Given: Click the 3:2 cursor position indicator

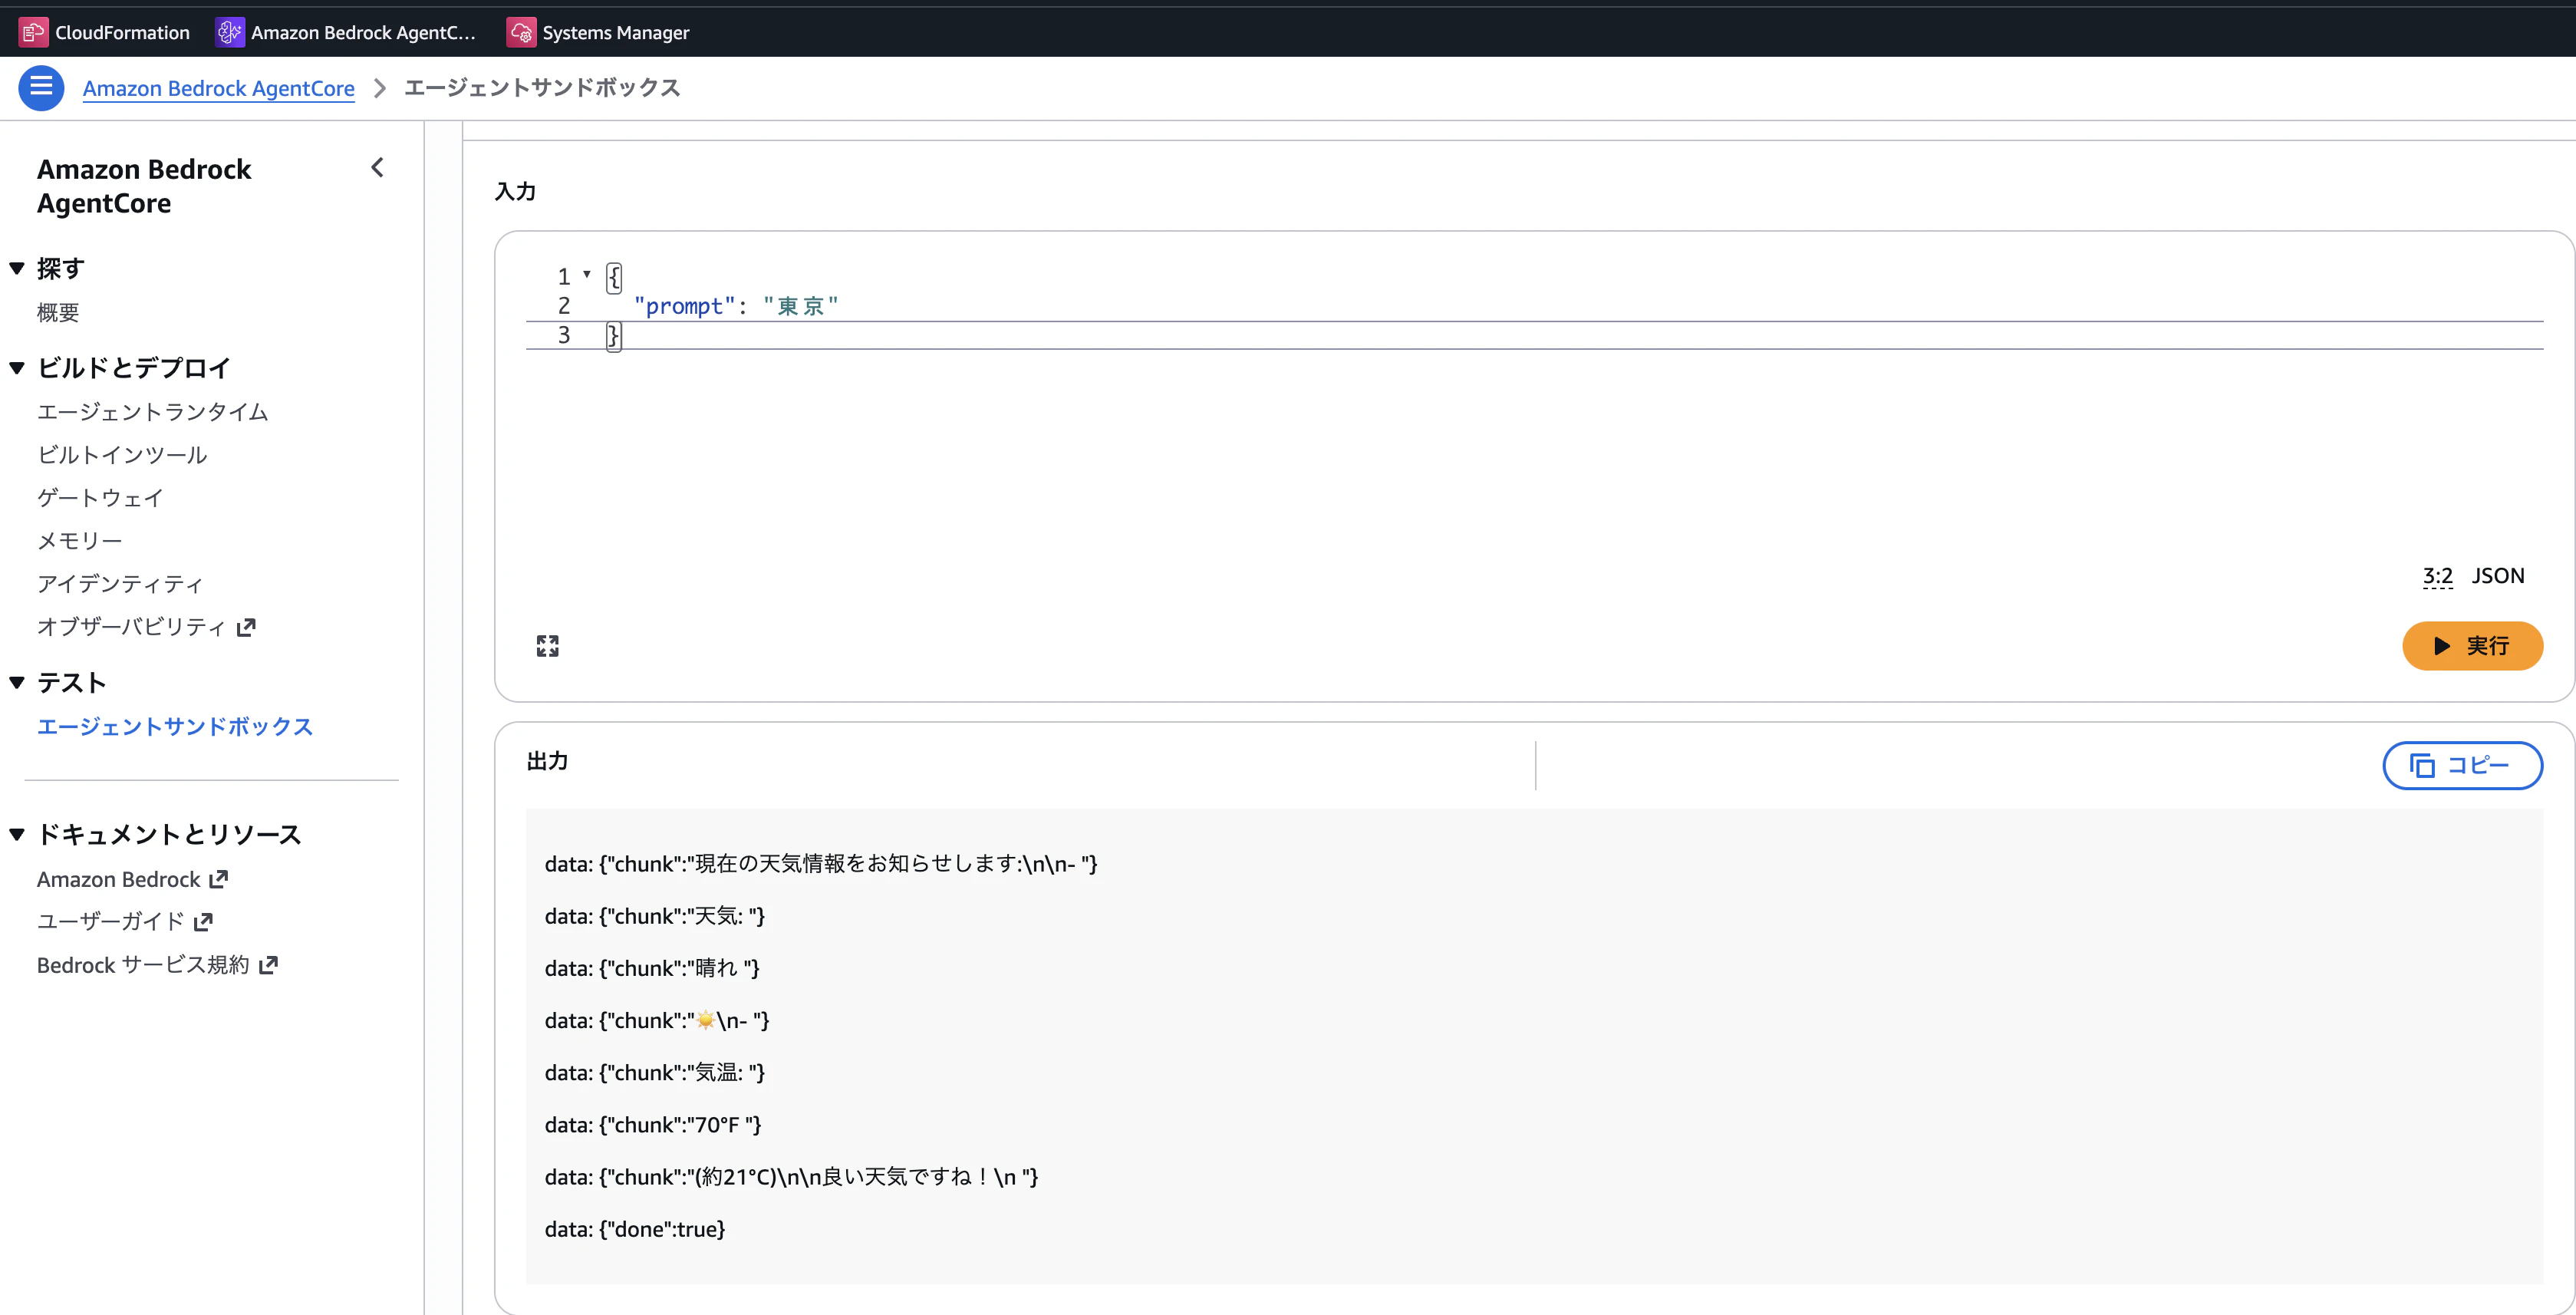Looking at the screenshot, I should [2437, 576].
